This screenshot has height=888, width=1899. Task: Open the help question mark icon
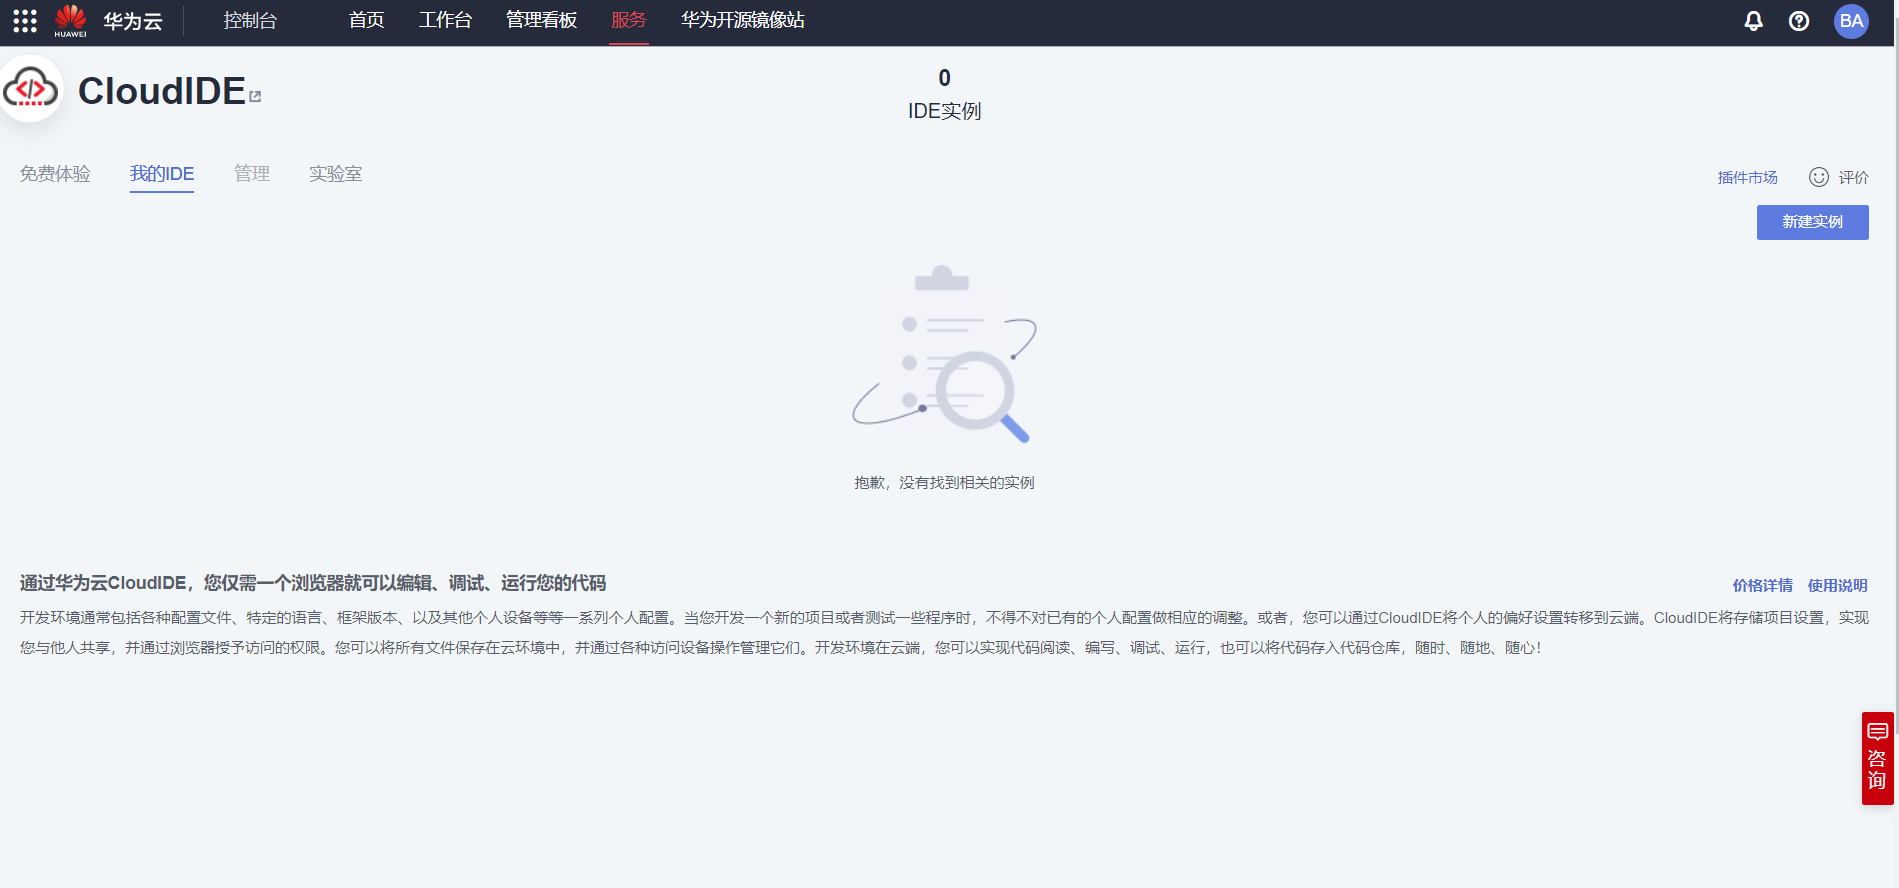click(1799, 21)
